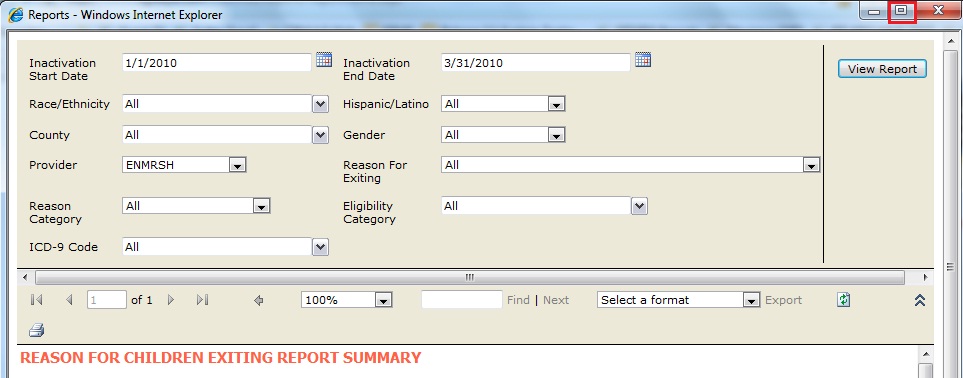Click horizontal scrollbar right arrow
The height and width of the screenshot is (378, 963).
point(925,278)
